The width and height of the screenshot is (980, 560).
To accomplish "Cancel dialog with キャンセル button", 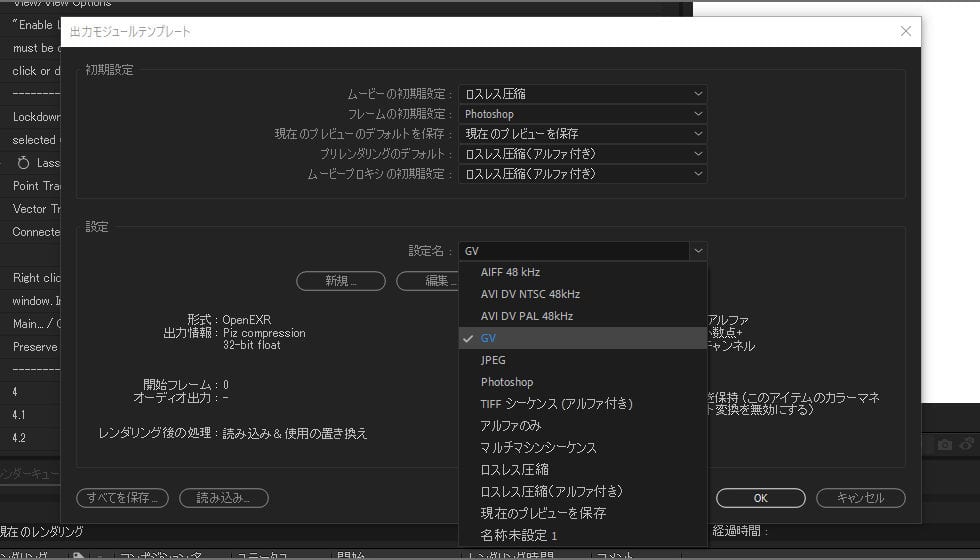I will click(861, 498).
